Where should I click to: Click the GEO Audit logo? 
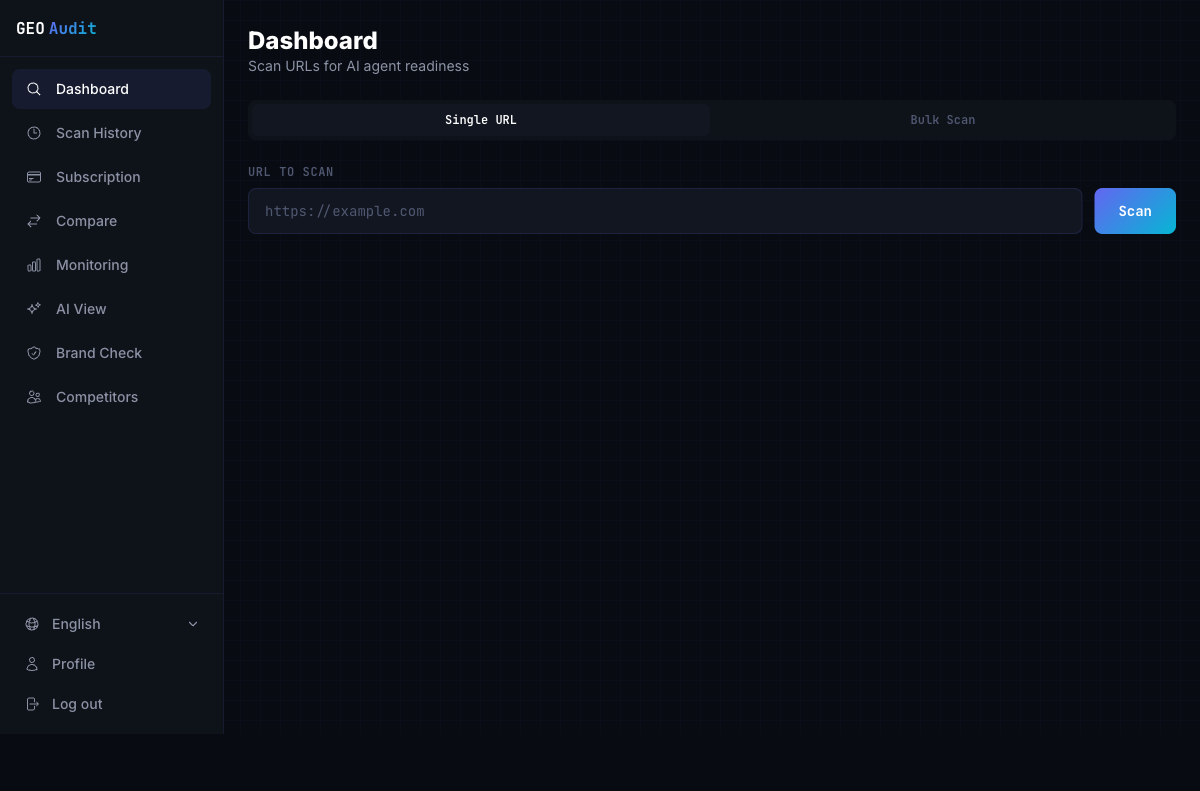click(56, 28)
